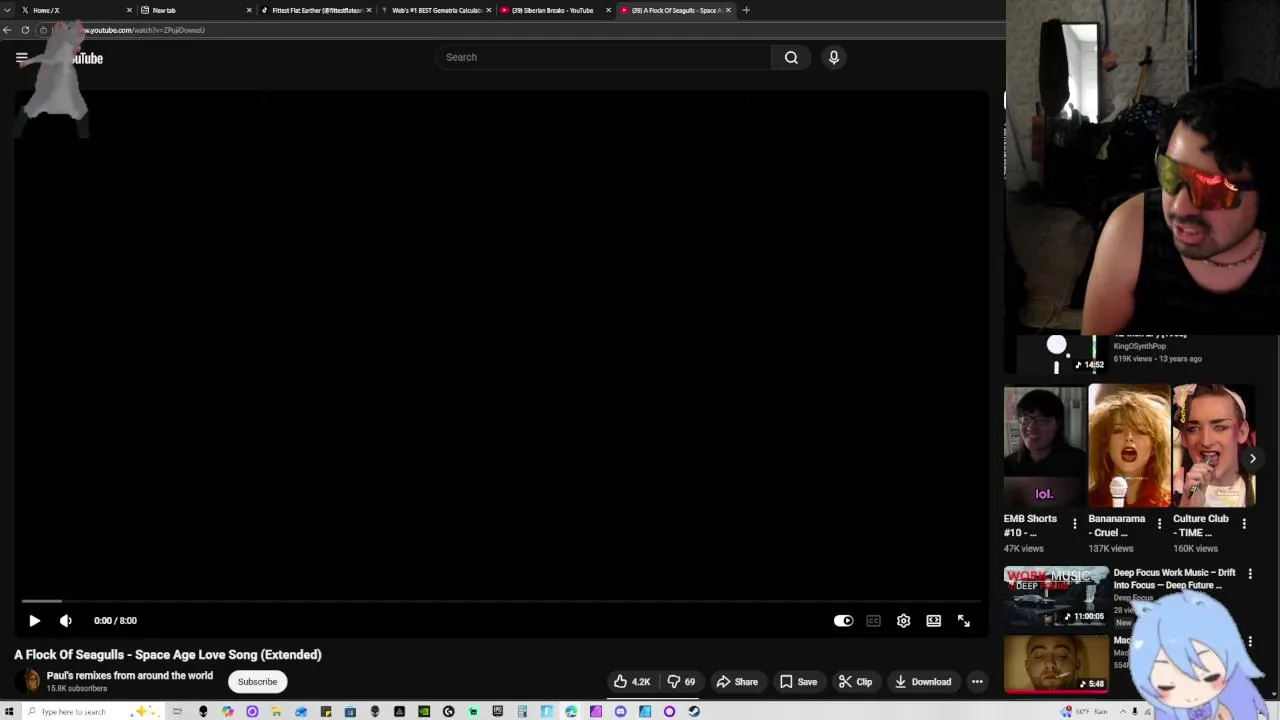The image size is (1280, 720).
Task: Subscribe to Paul's remixes channel
Action: (x=257, y=682)
